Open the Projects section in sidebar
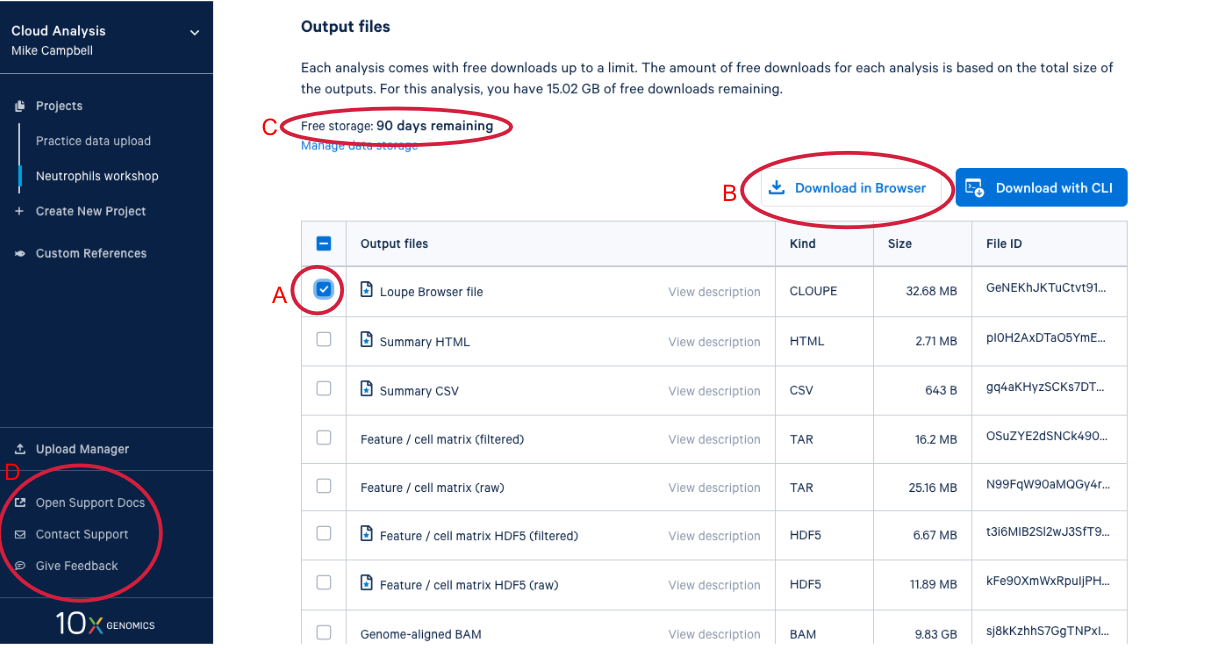The image size is (1211, 648). point(59,106)
